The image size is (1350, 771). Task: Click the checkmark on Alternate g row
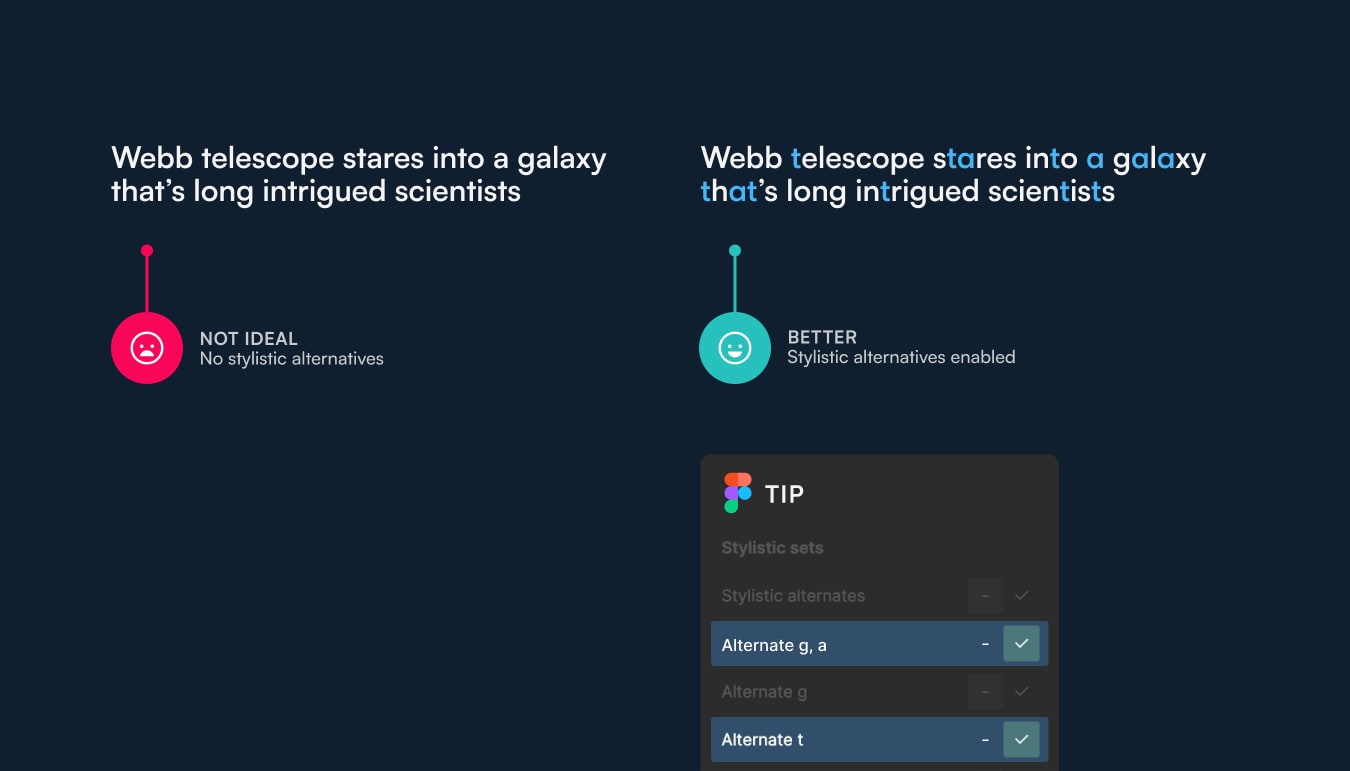tap(1022, 691)
